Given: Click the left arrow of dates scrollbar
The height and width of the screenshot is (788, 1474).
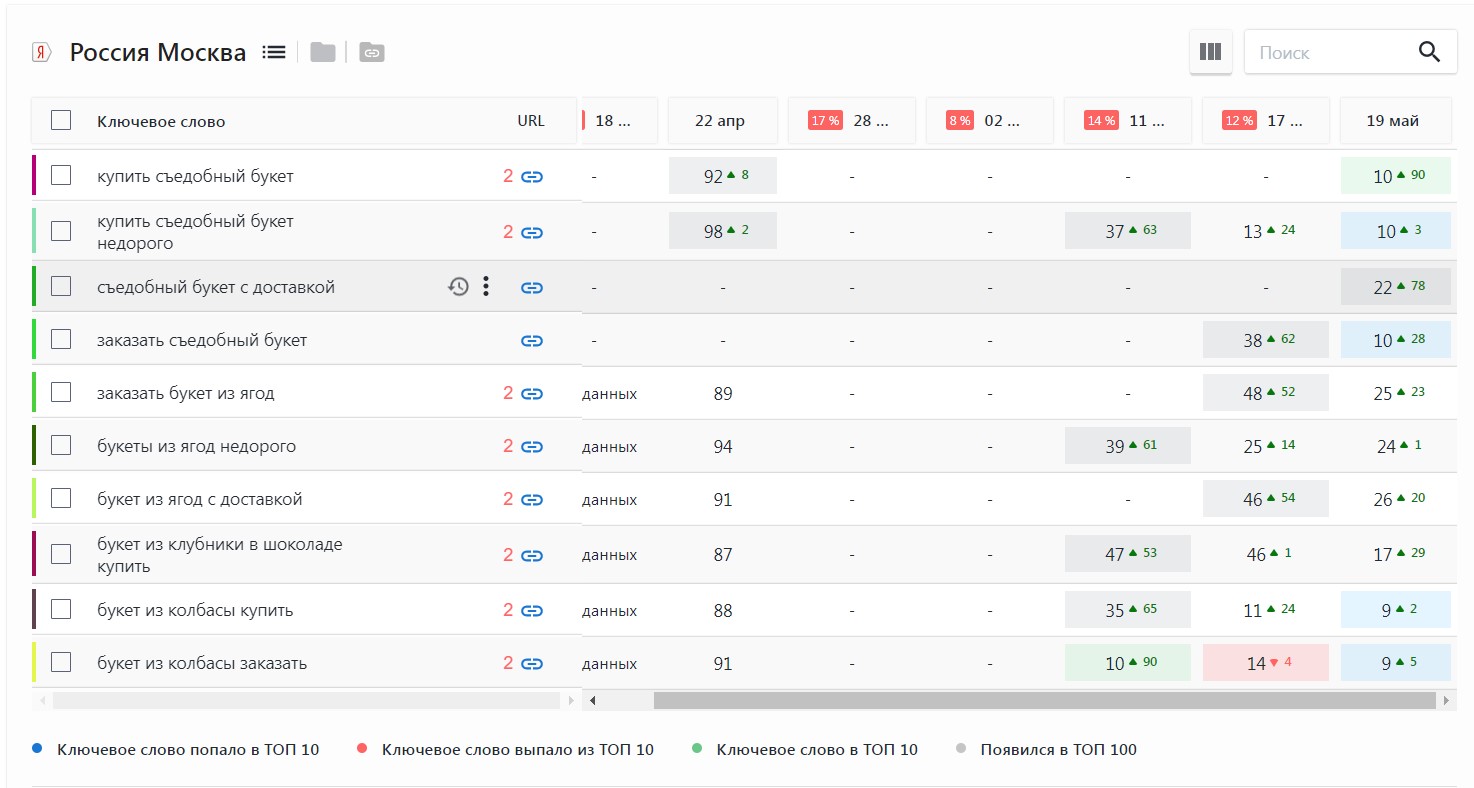Looking at the screenshot, I should point(592,701).
